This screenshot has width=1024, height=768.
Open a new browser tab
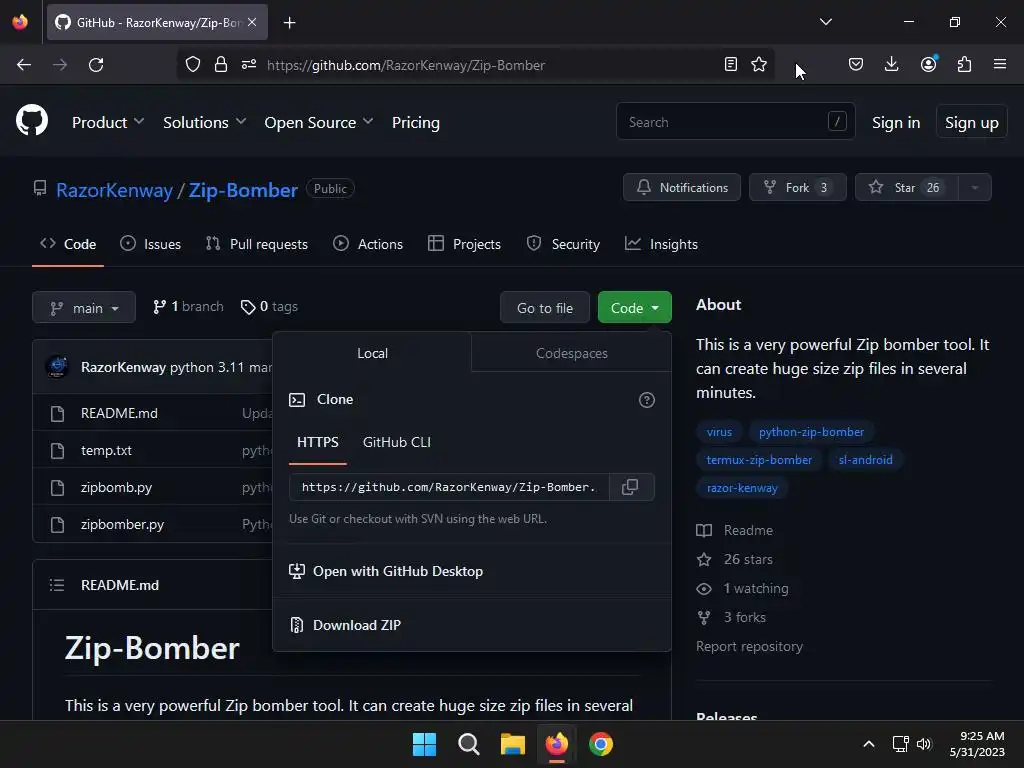click(289, 23)
